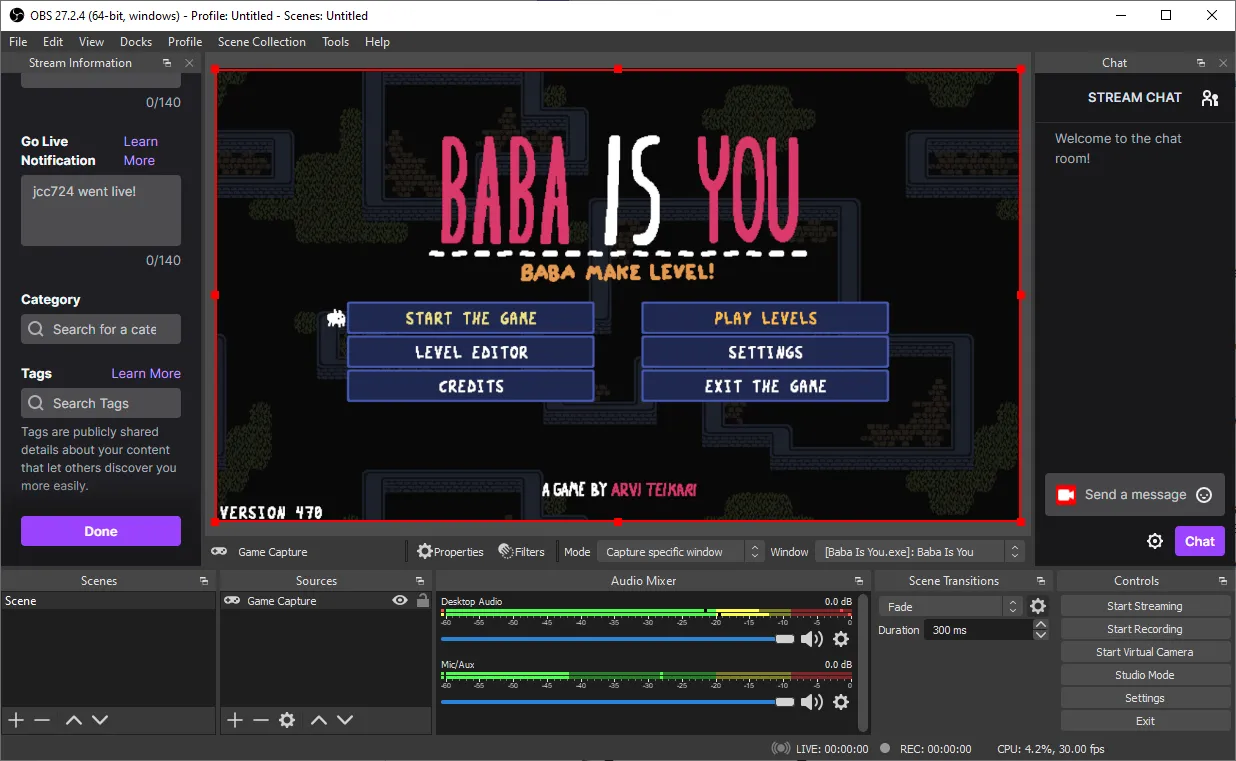The width and height of the screenshot is (1236, 761).
Task: Click Start Recording button
Action: click(x=1145, y=629)
